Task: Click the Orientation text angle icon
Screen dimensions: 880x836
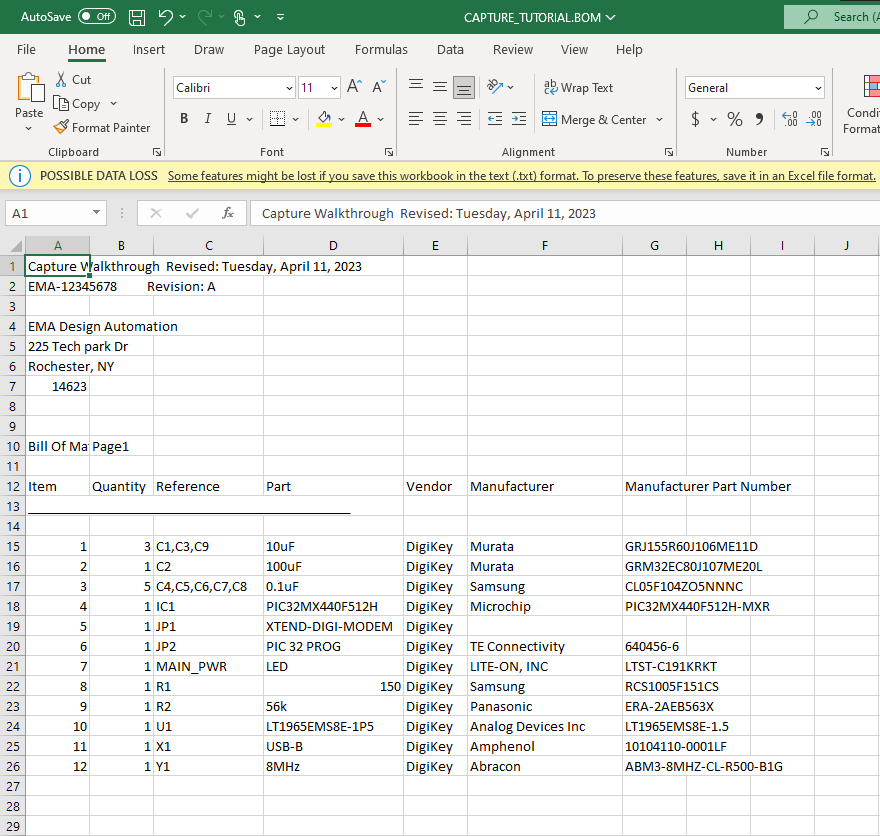Action: 495,86
